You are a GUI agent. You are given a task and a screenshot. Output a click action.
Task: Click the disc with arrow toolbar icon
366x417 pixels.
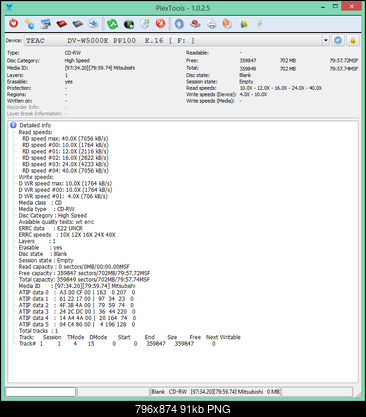pos(145,24)
